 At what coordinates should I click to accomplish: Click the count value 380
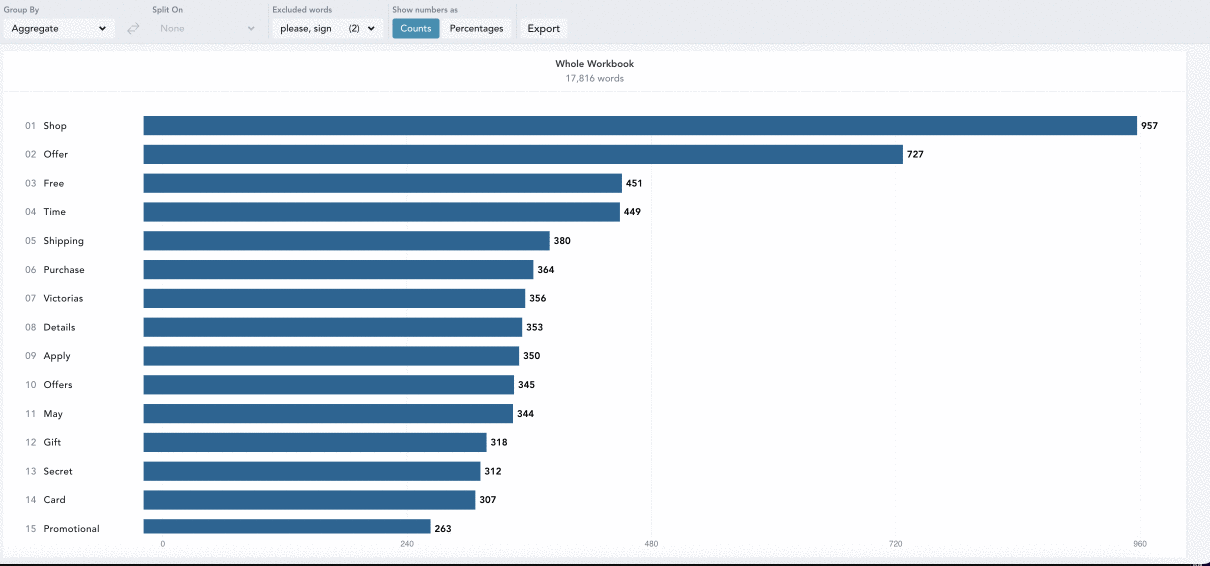coord(562,241)
